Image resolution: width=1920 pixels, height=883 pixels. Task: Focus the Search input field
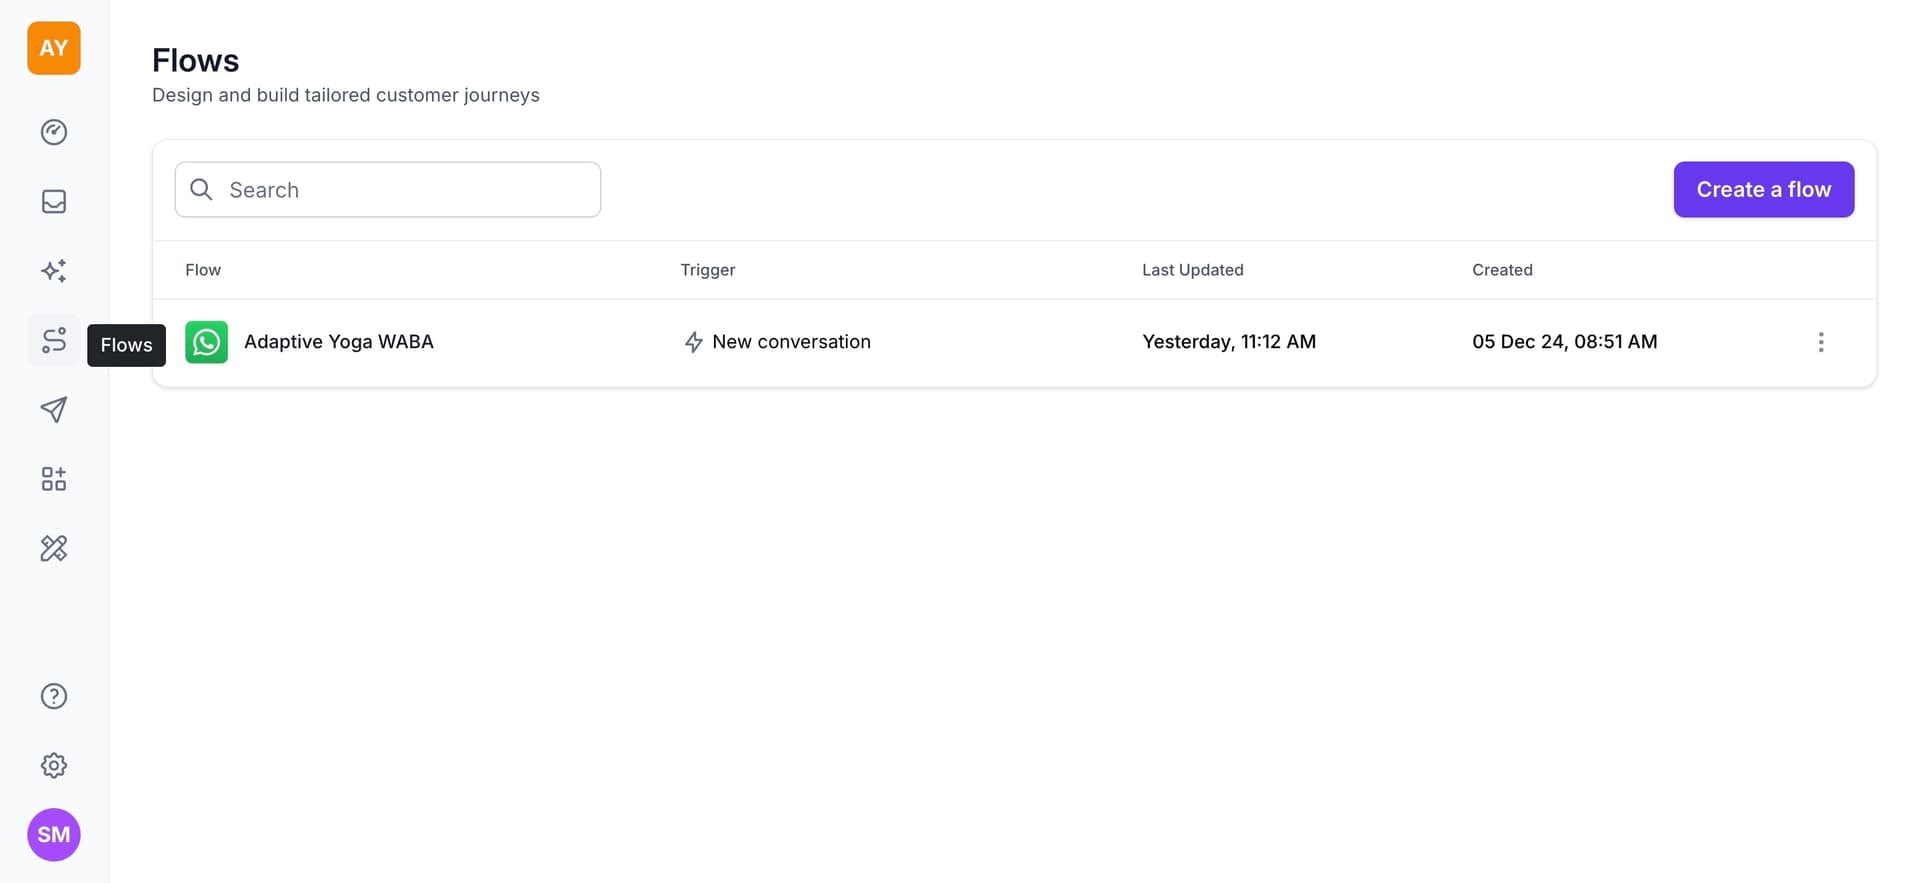(388, 189)
